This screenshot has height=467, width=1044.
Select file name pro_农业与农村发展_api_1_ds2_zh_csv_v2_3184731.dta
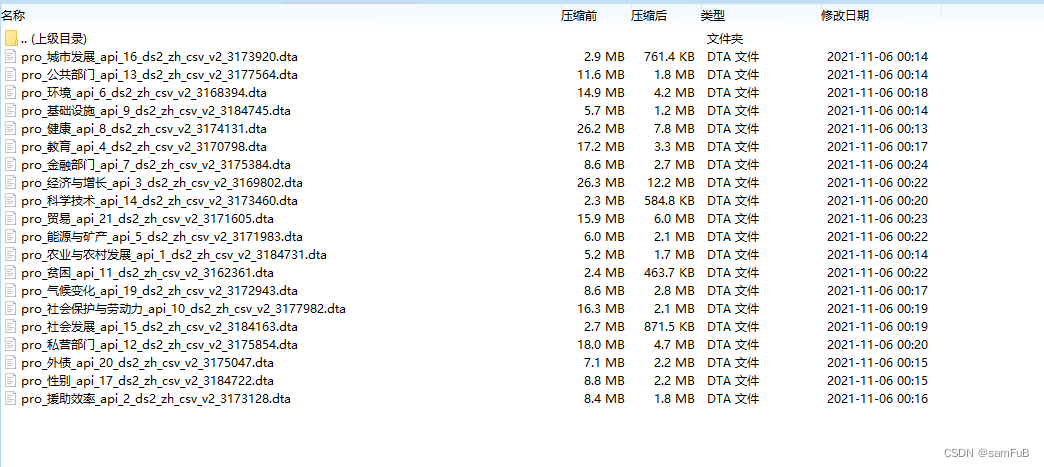click(174, 254)
